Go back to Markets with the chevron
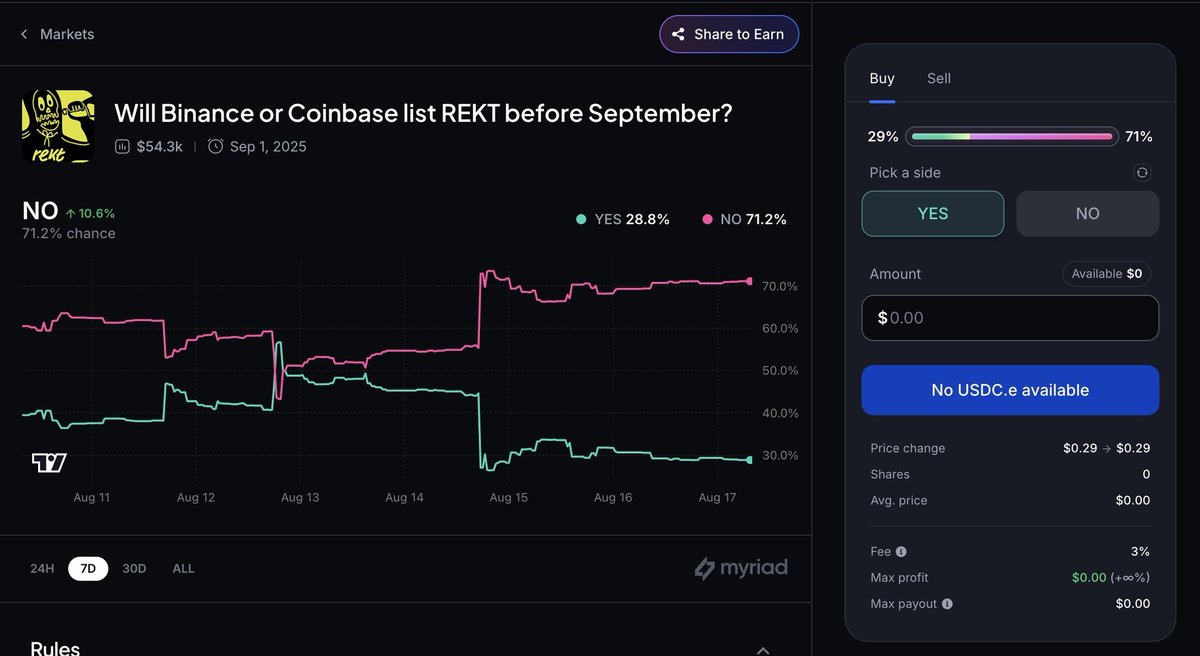The height and width of the screenshot is (656, 1200). tap(24, 34)
